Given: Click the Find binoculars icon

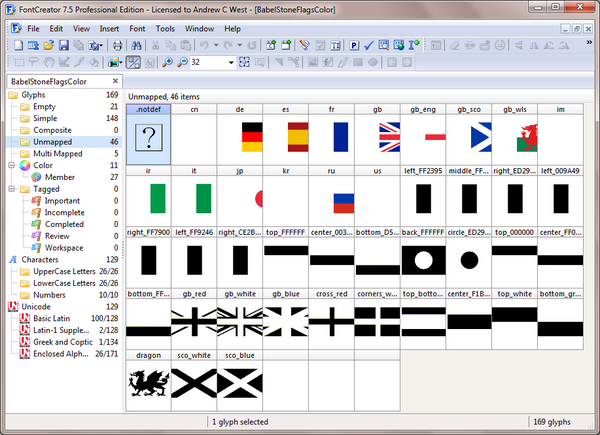Looking at the screenshot, I should (136, 46).
